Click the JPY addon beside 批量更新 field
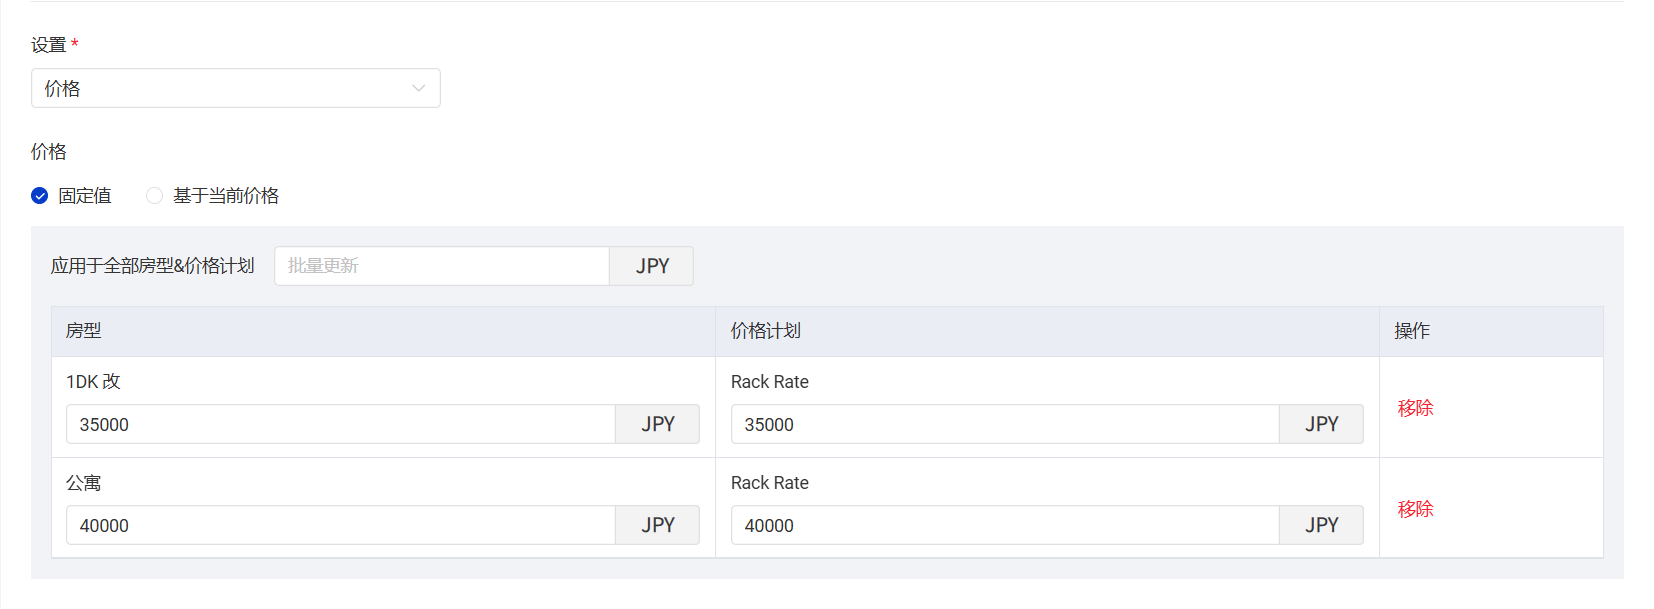The width and height of the screenshot is (1654, 609). pos(652,266)
